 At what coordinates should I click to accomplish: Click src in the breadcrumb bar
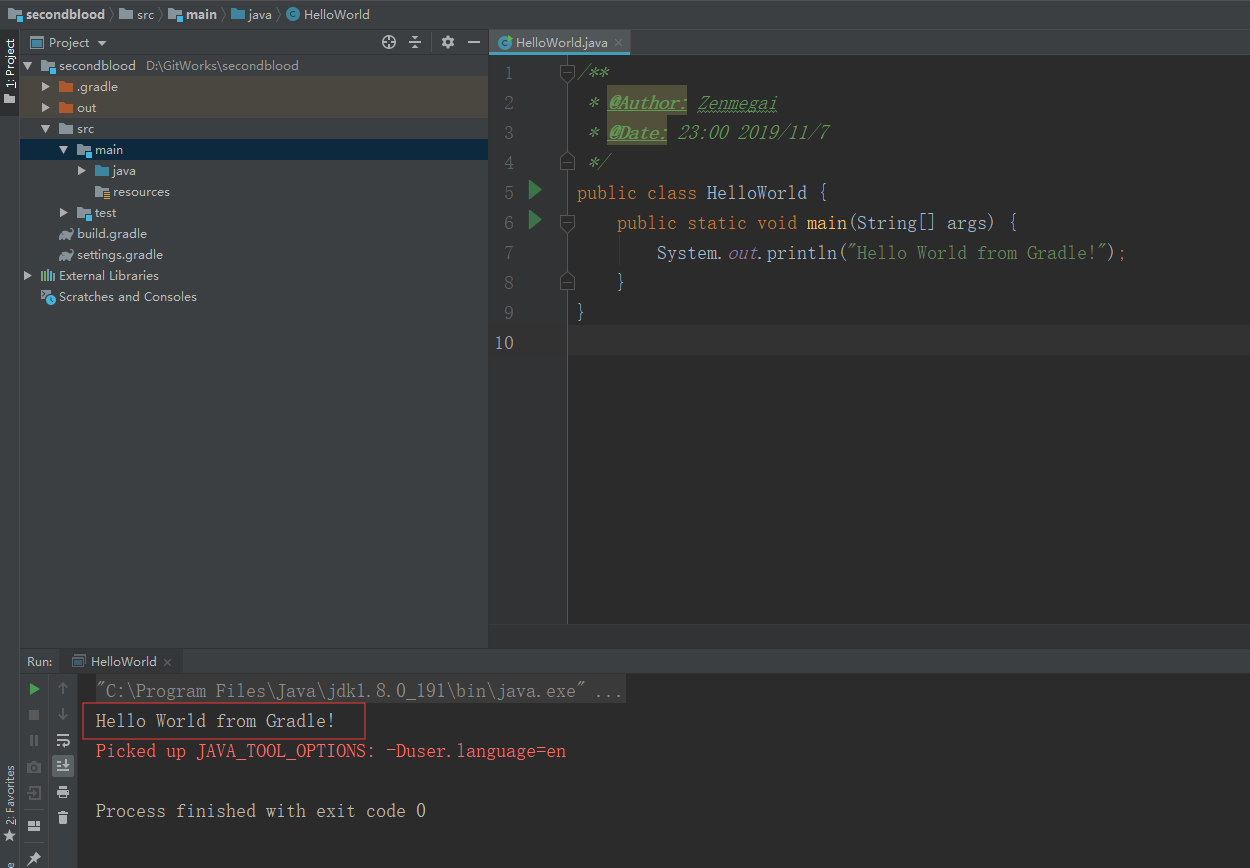[138, 15]
